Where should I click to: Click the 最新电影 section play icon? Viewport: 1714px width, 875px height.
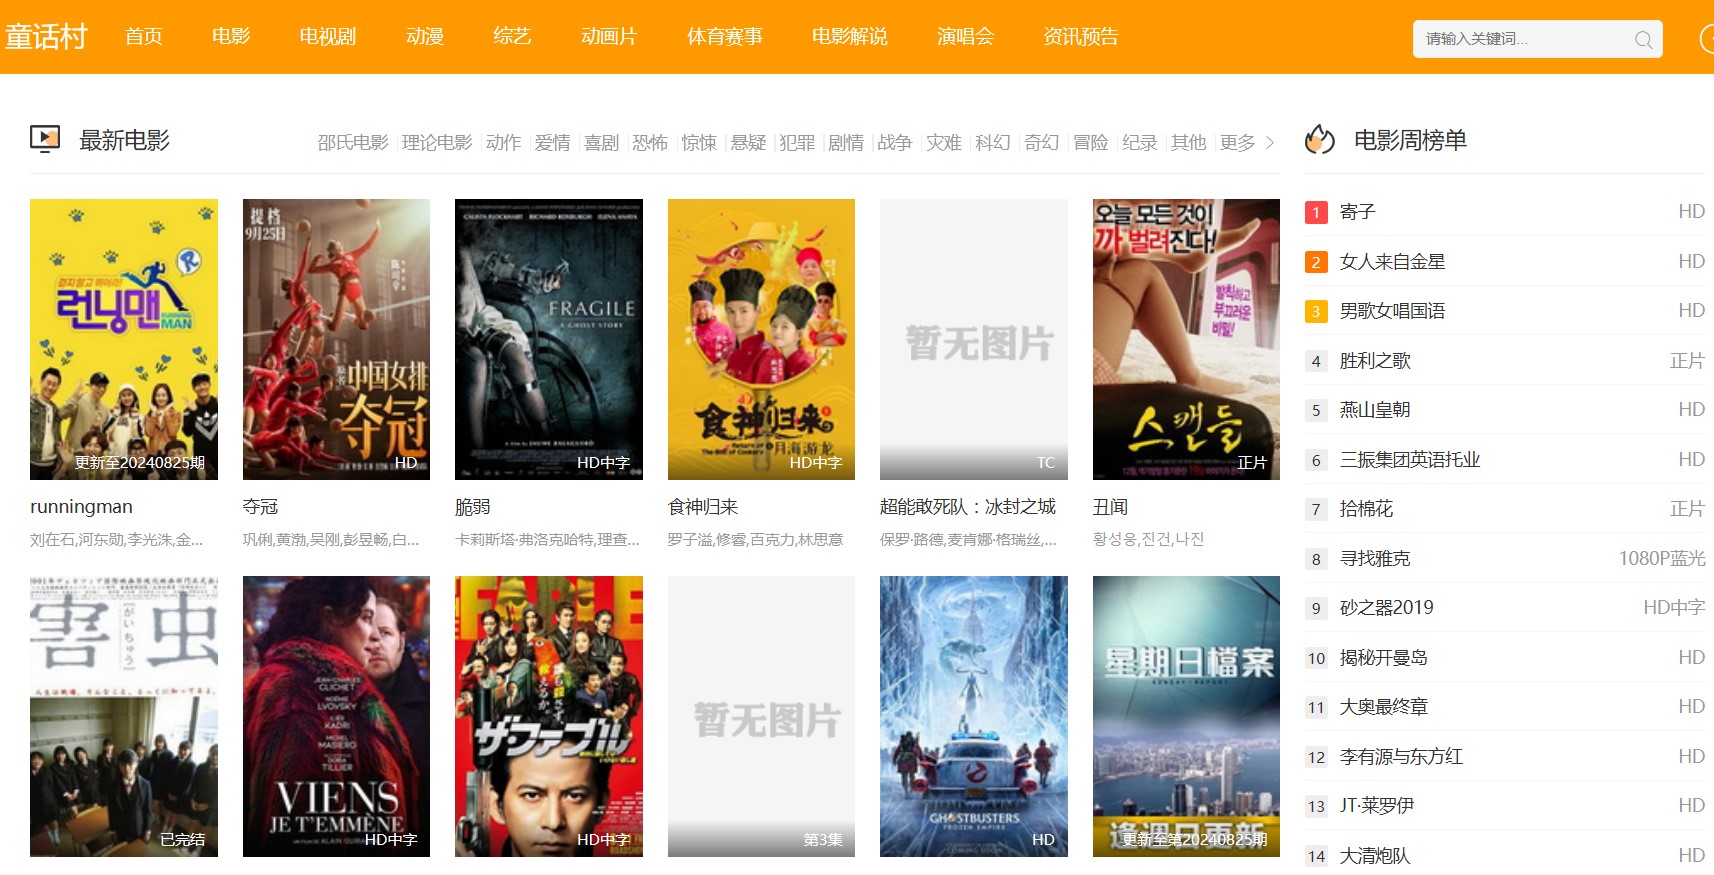(45, 139)
